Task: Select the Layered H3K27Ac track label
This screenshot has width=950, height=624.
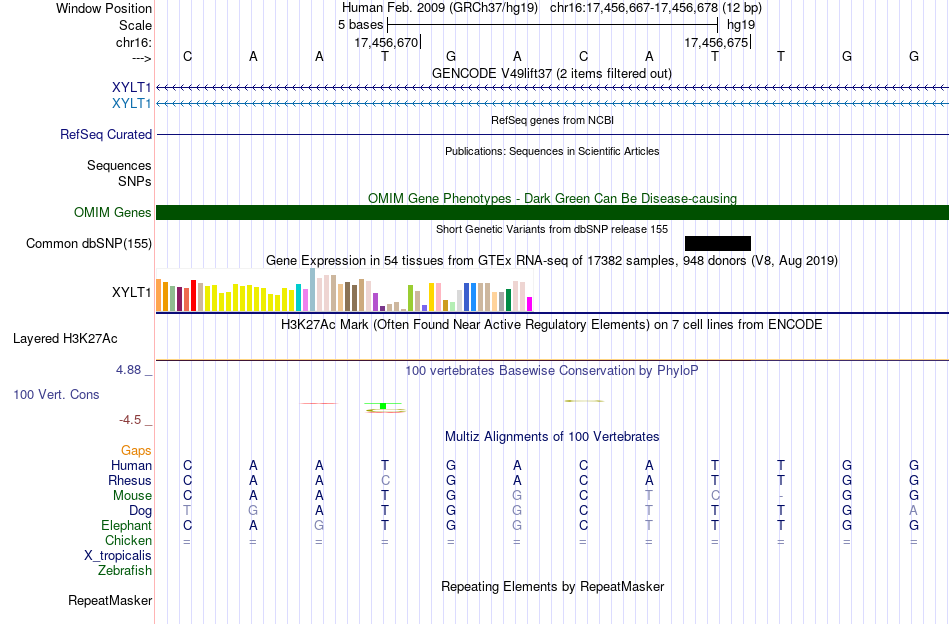Action: coord(65,339)
